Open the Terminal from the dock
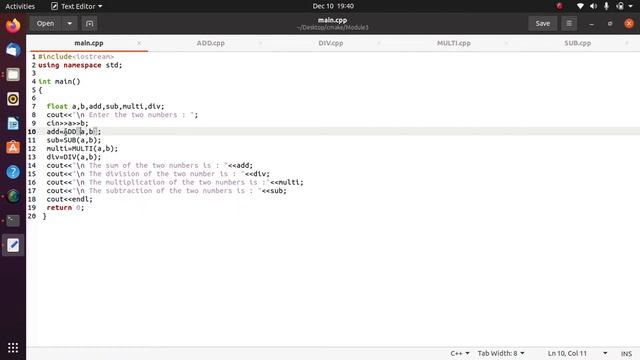The width and height of the screenshot is (640, 360). point(13,220)
